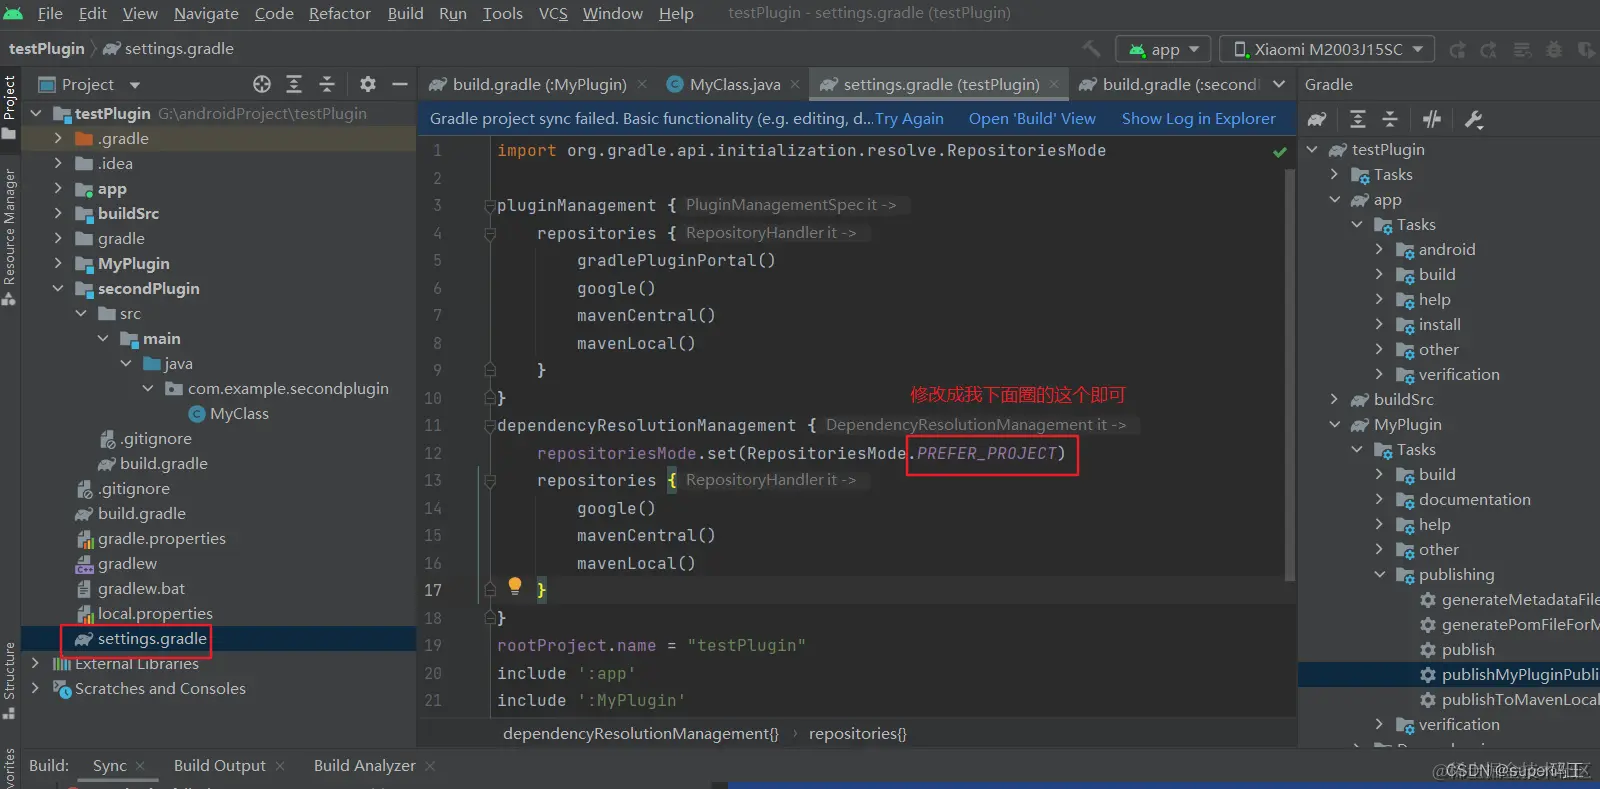Open the Build Output tab
The width and height of the screenshot is (1600, 789).
pos(220,766)
